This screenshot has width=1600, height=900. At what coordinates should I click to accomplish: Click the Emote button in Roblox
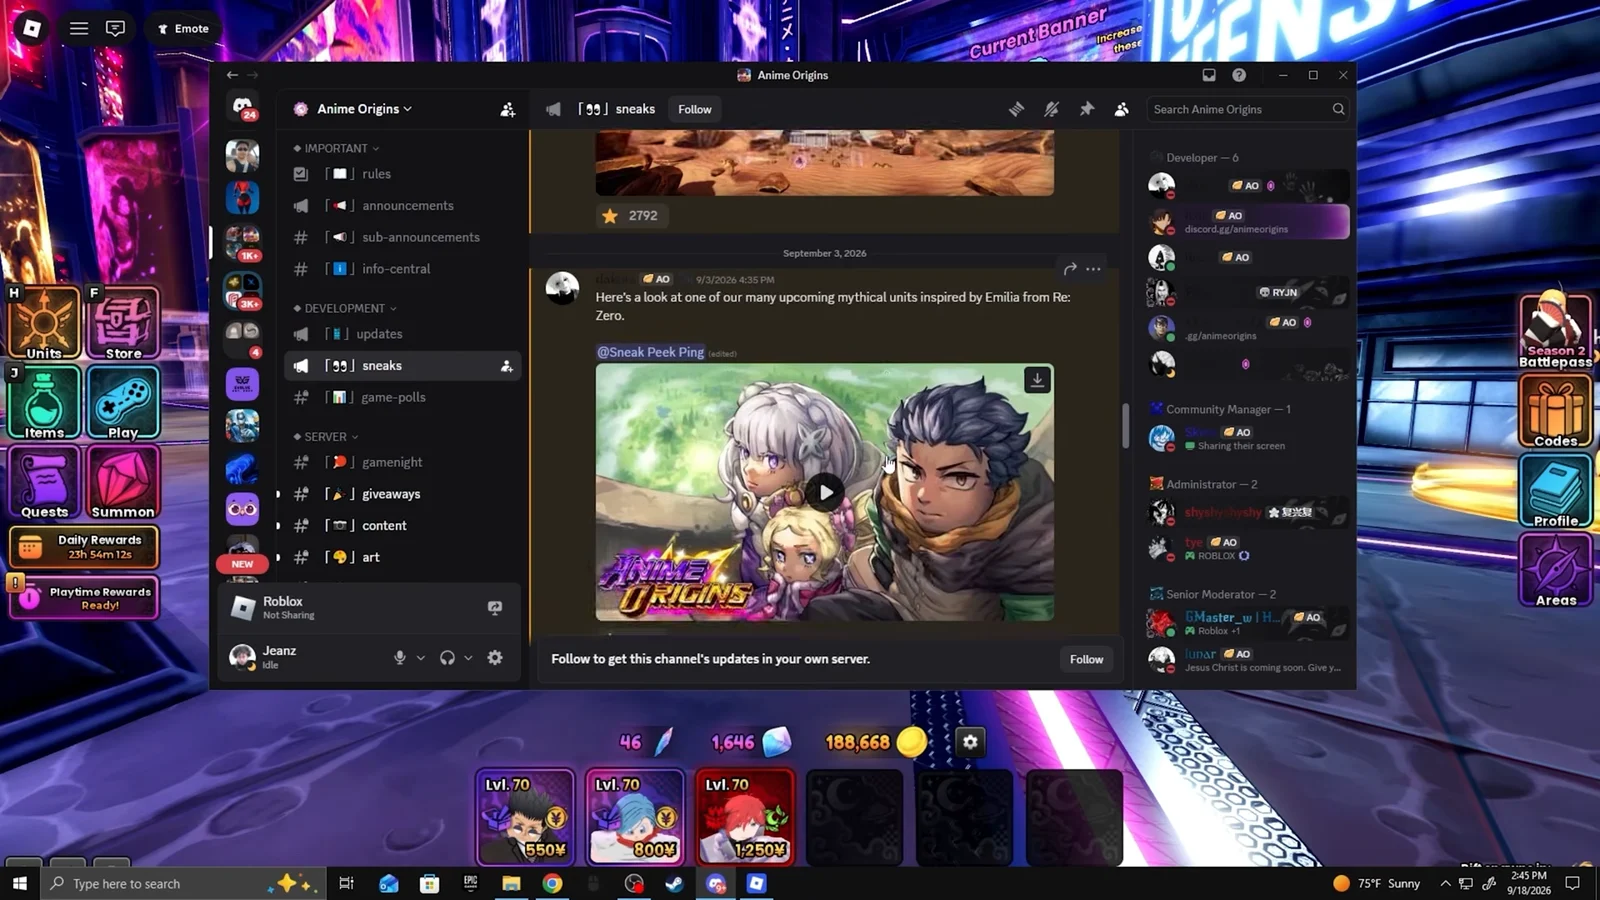183,28
